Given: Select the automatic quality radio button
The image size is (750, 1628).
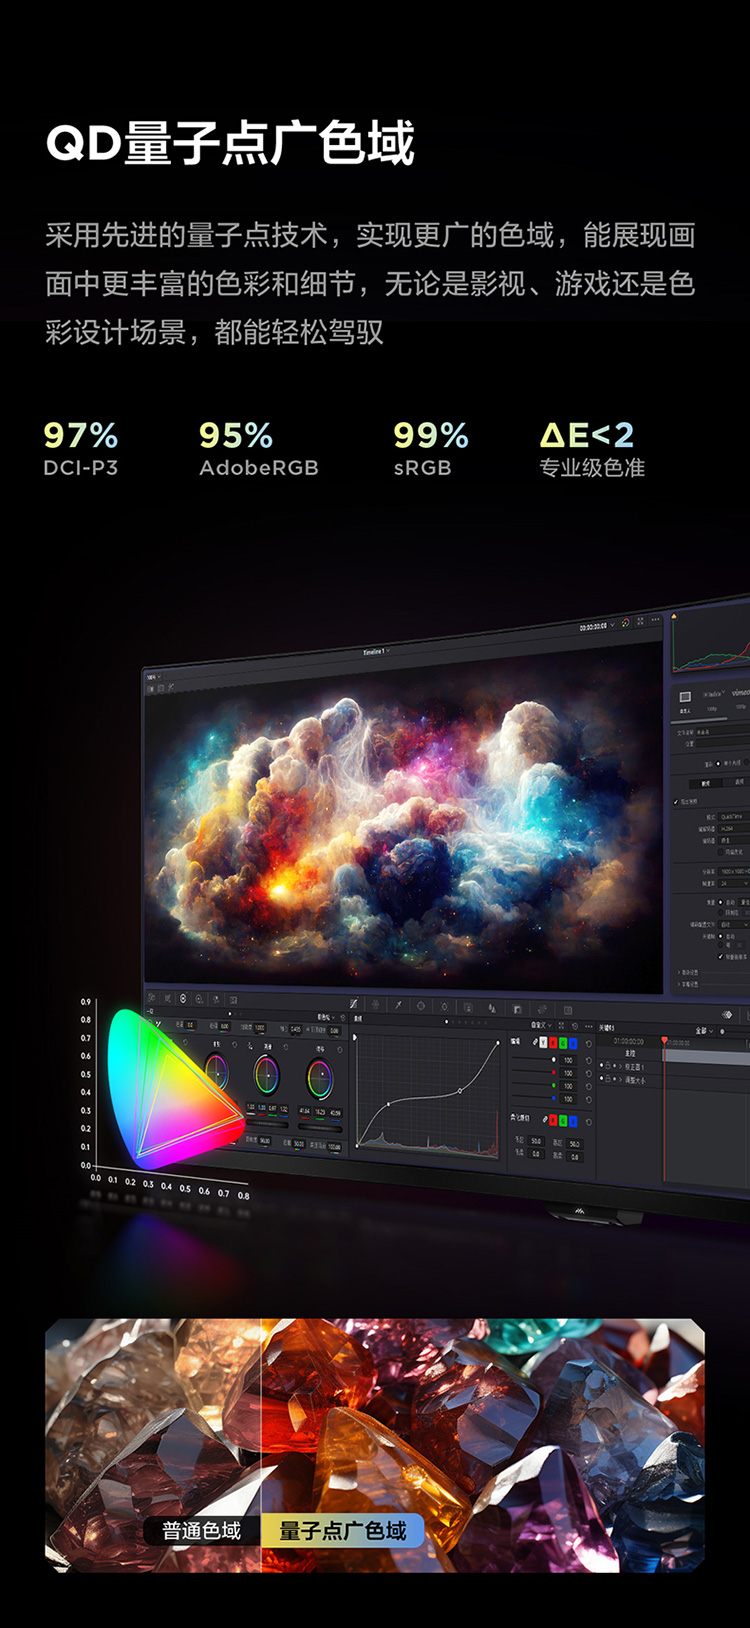Looking at the screenshot, I should [x=720, y=902].
